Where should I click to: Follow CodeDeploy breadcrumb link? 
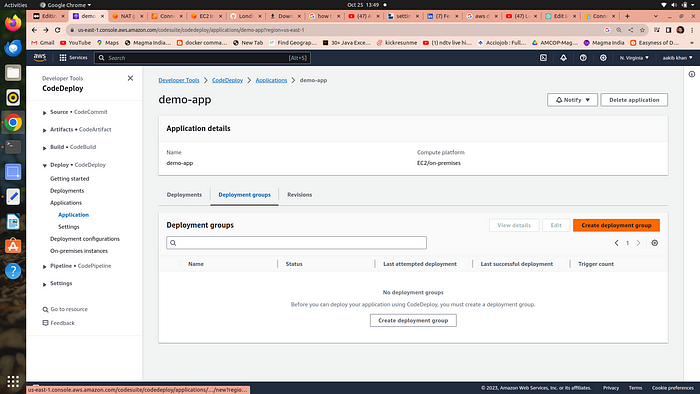click(x=227, y=80)
